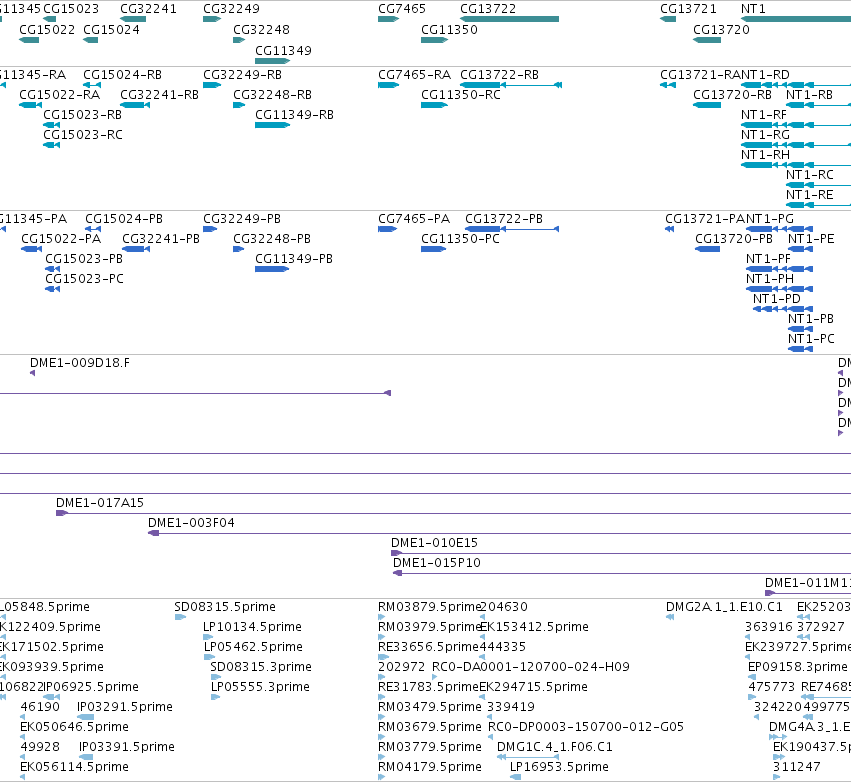Click transcript CG11349-RB
The height and width of the screenshot is (782, 851).
(x=294, y=115)
